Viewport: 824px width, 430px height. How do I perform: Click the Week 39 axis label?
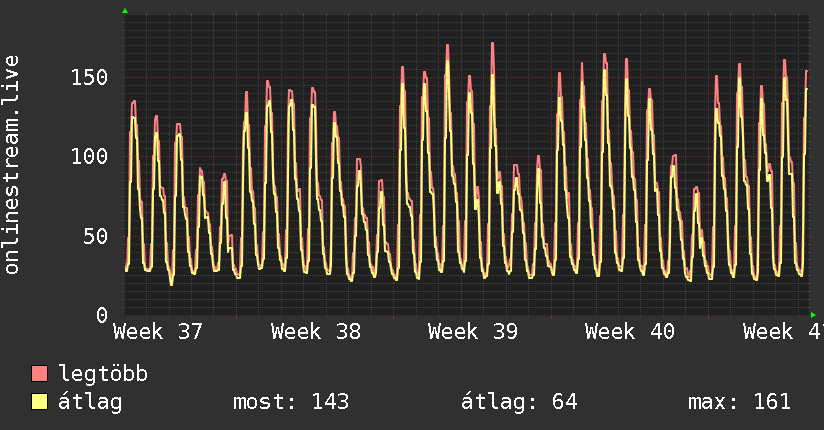pos(473,332)
